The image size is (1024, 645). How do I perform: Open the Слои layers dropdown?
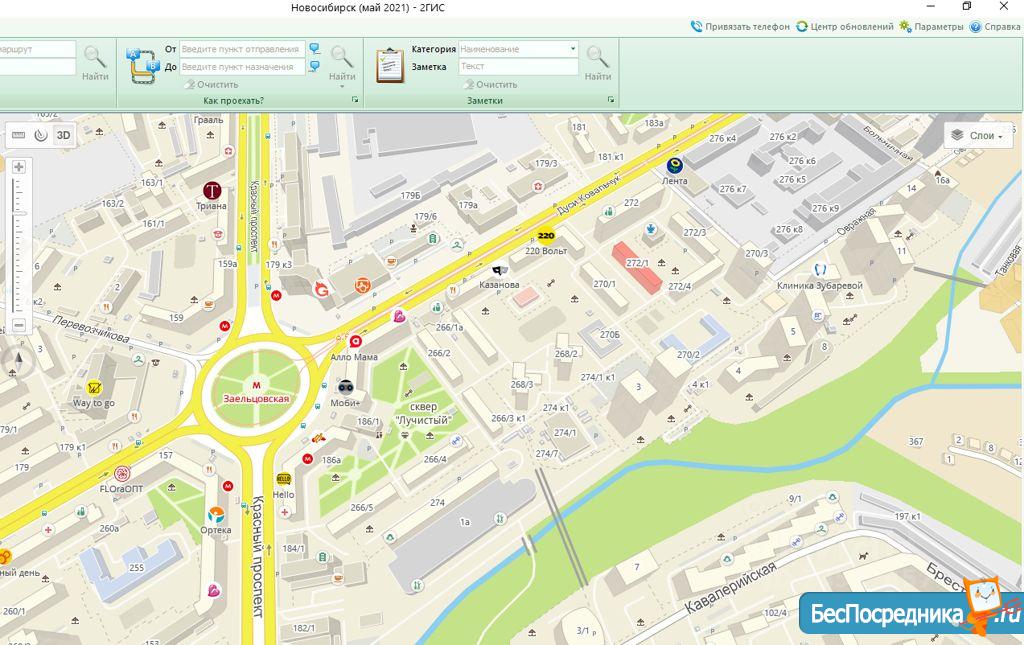[x=977, y=135]
